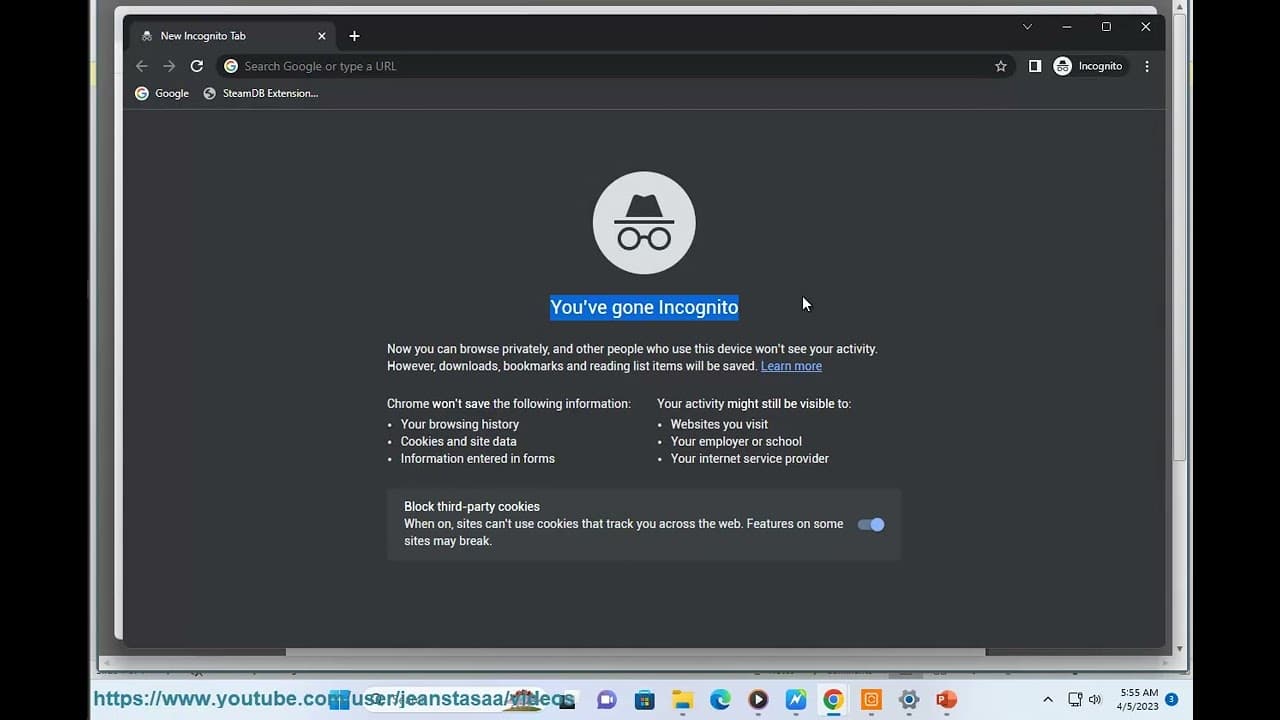
Task: Open the Google bookmark
Action: (162, 93)
